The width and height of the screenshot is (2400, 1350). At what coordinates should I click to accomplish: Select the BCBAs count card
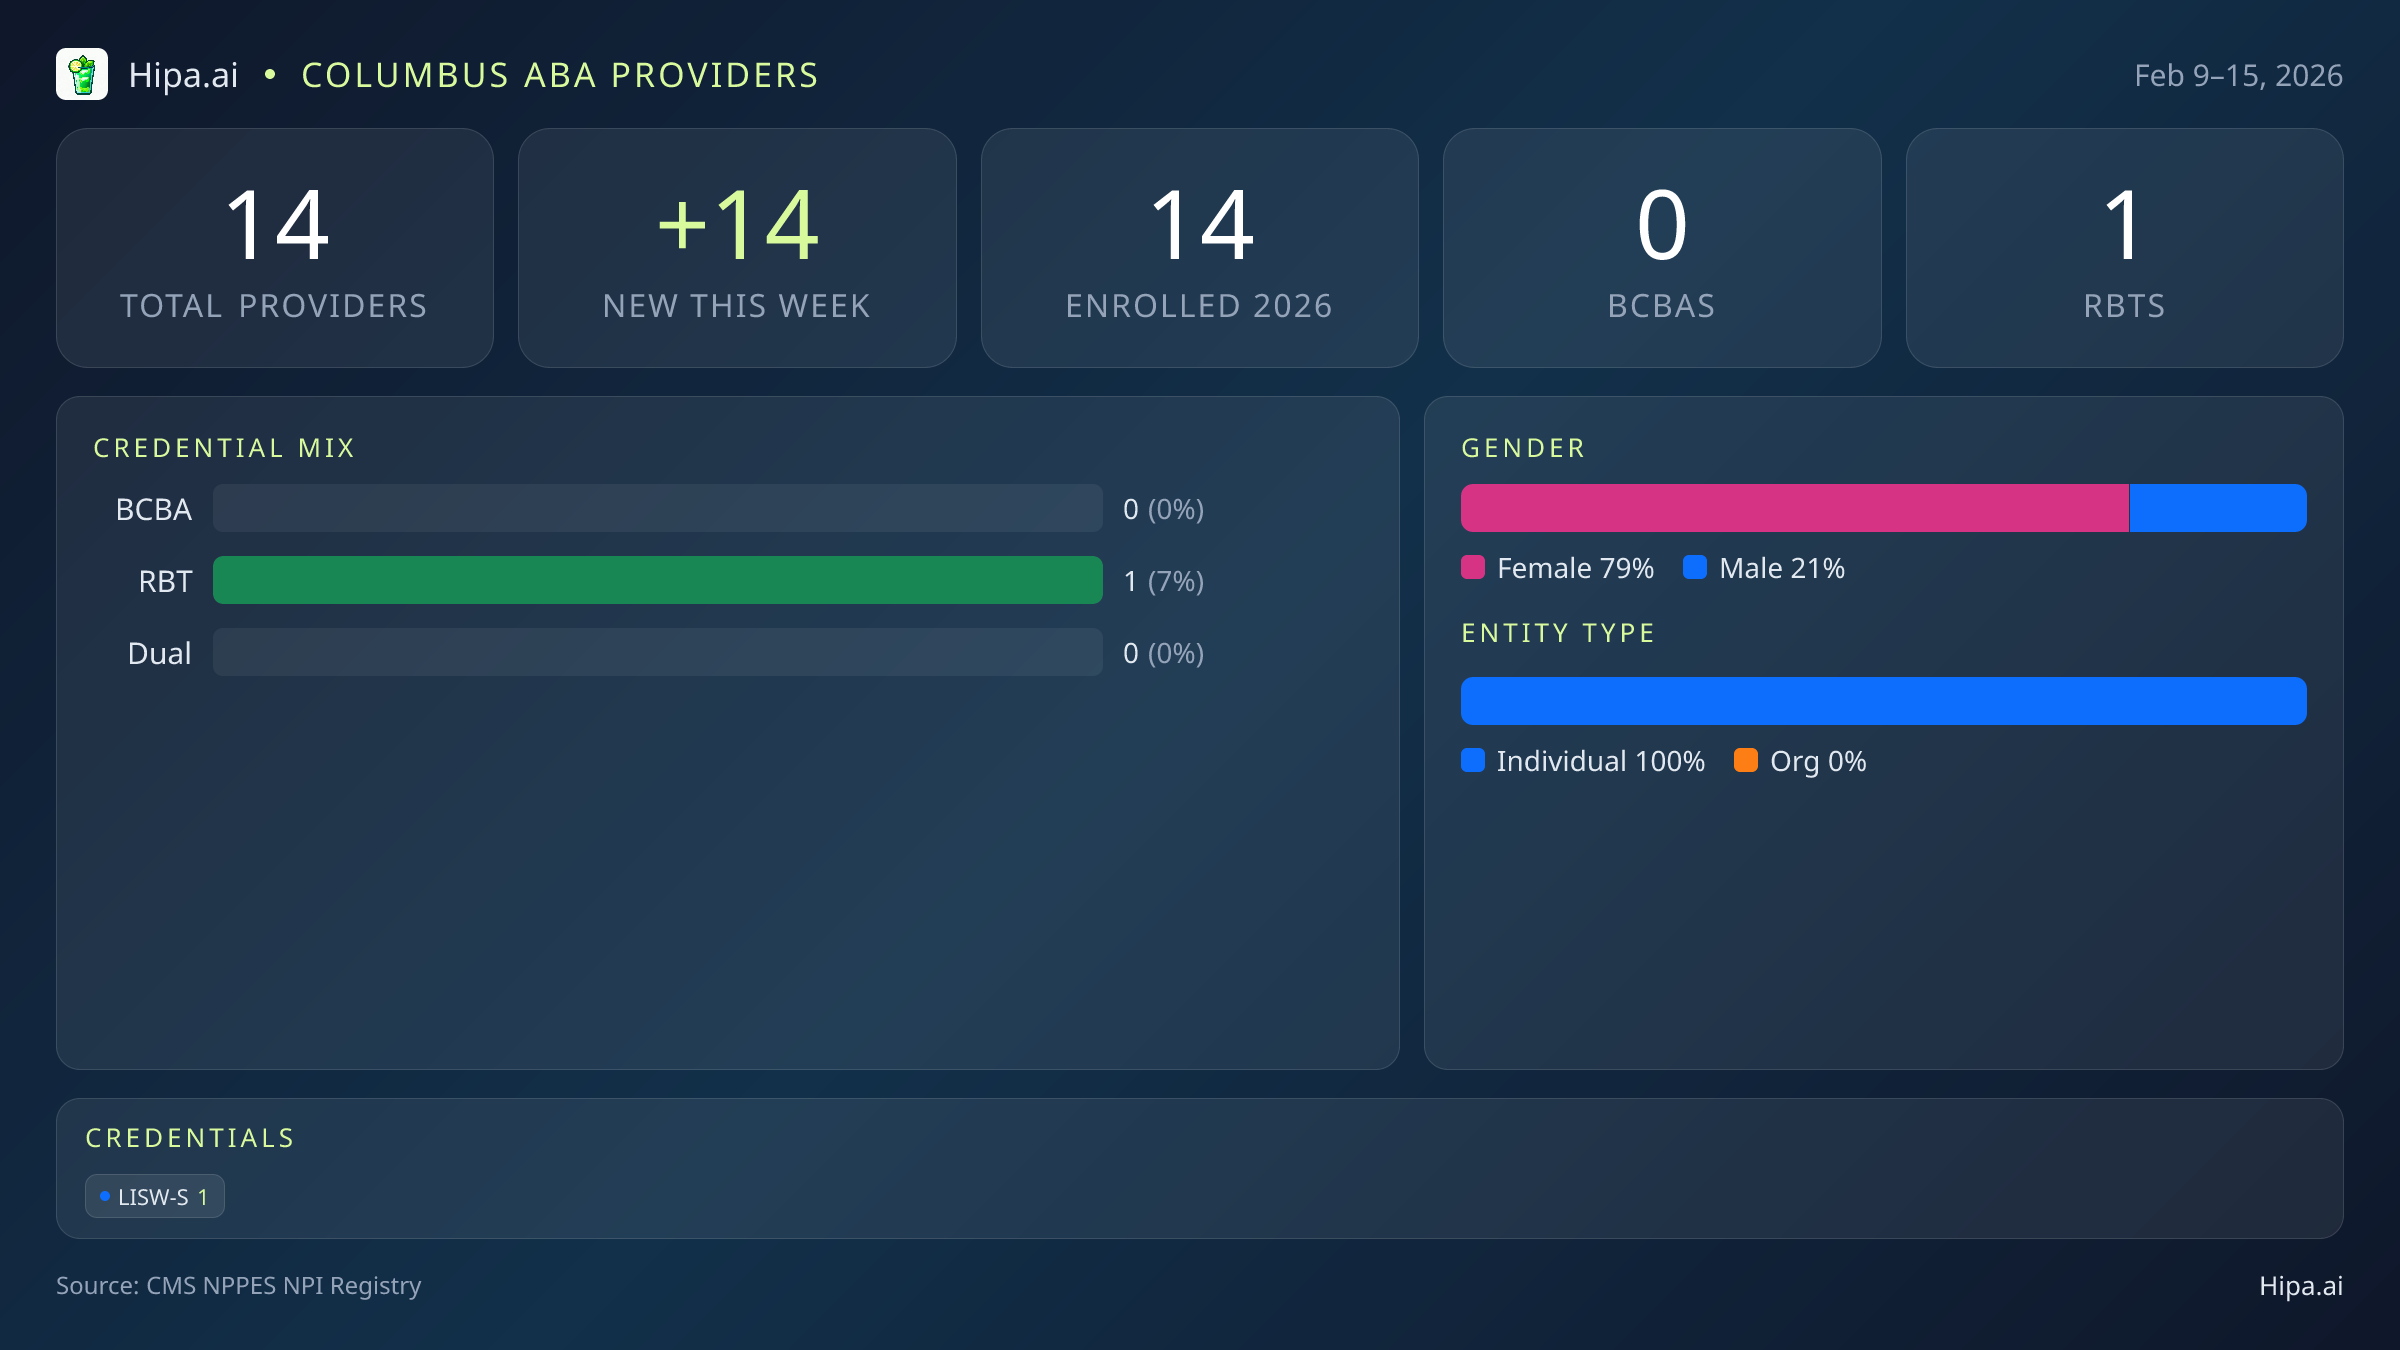click(1662, 246)
